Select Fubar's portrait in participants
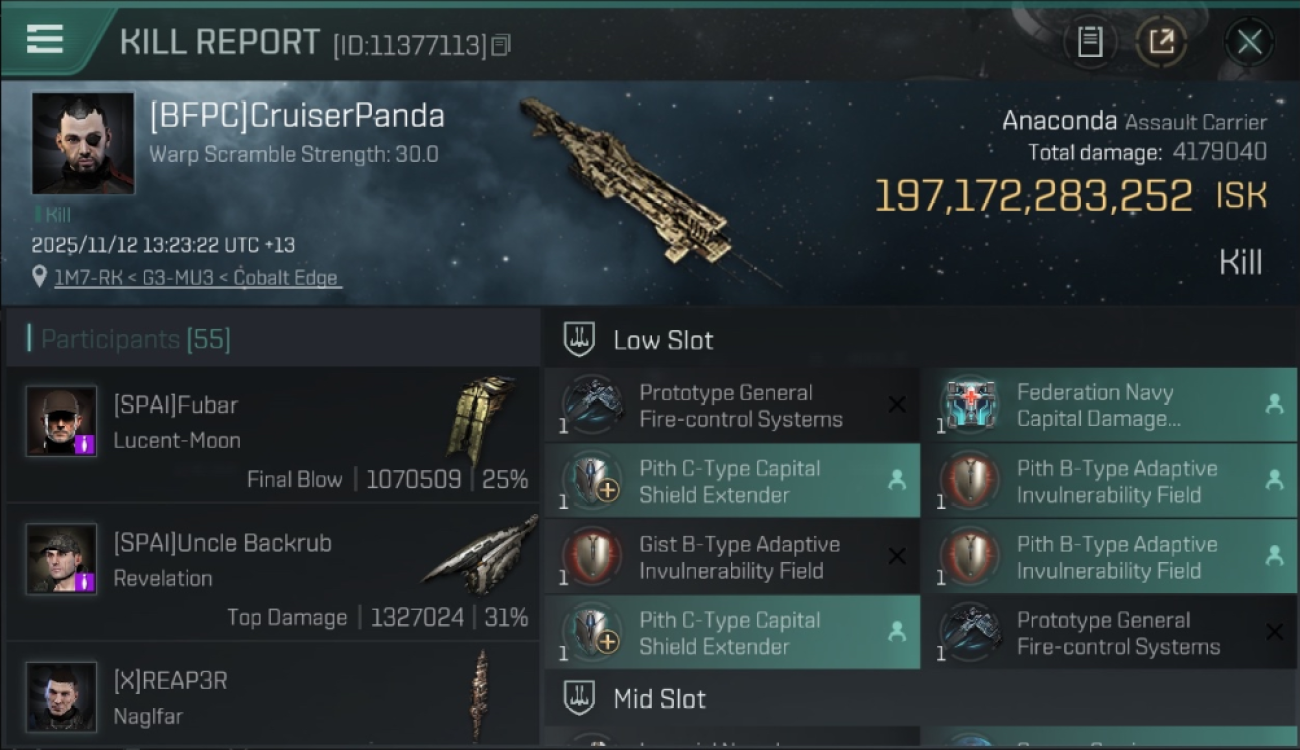Image resolution: width=1300 pixels, height=750 pixels. coord(62,420)
